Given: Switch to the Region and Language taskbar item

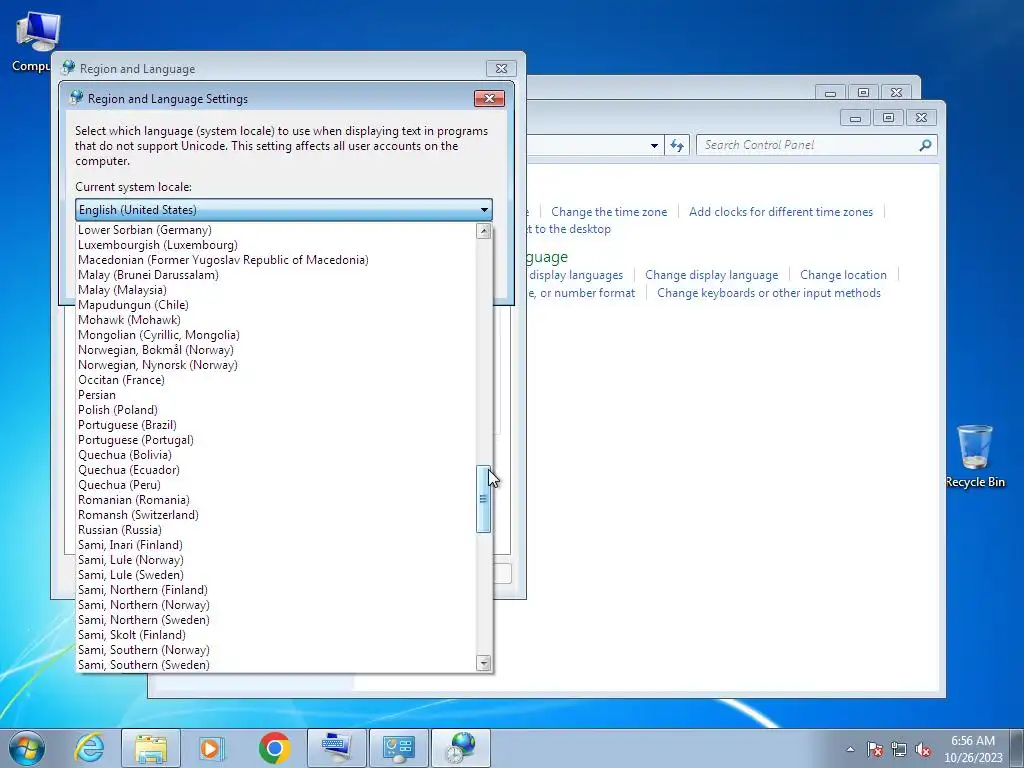Looking at the screenshot, I should (461, 748).
